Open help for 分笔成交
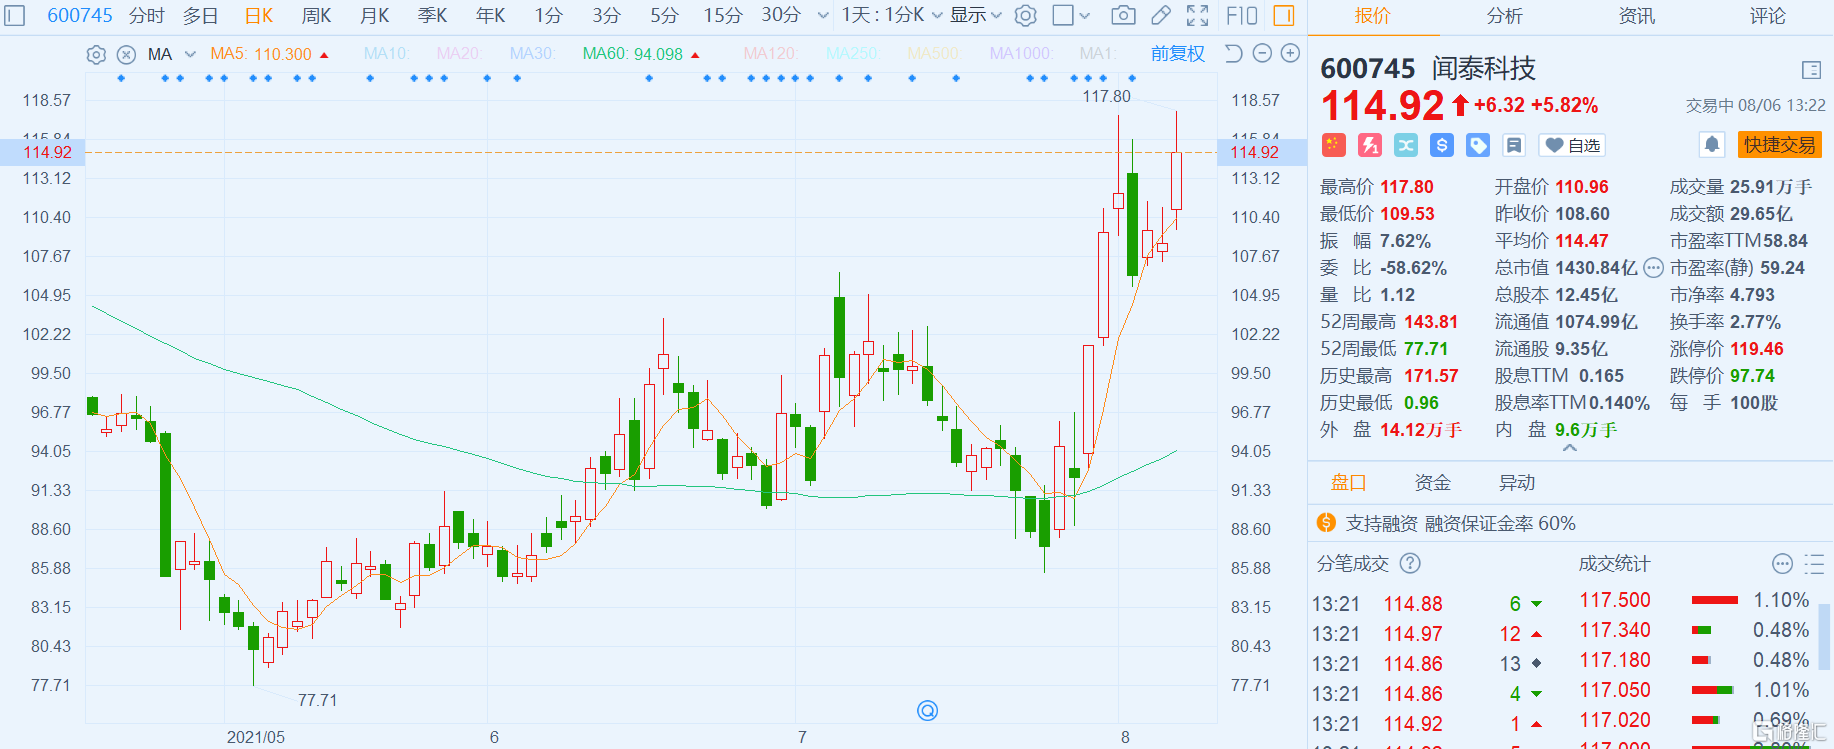Image resolution: width=1834 pixels, height=749 pixels. coord(1410,563)
